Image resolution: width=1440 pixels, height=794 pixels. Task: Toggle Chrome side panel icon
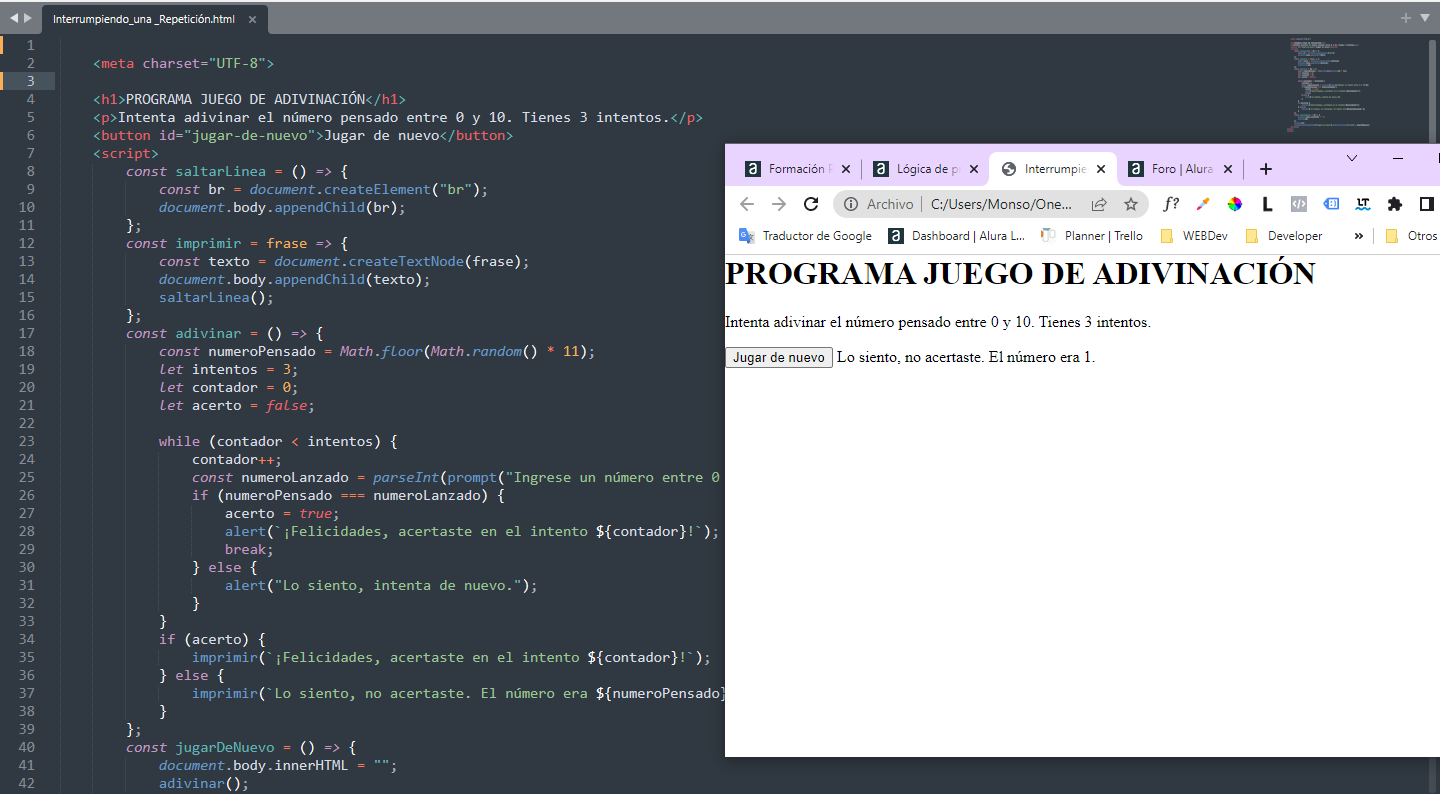pyautogui.click(x=1427, y=204)
